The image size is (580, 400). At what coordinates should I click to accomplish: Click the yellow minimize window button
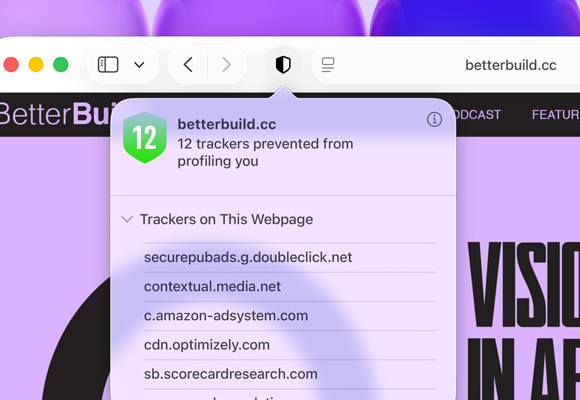tap(36, 65)
